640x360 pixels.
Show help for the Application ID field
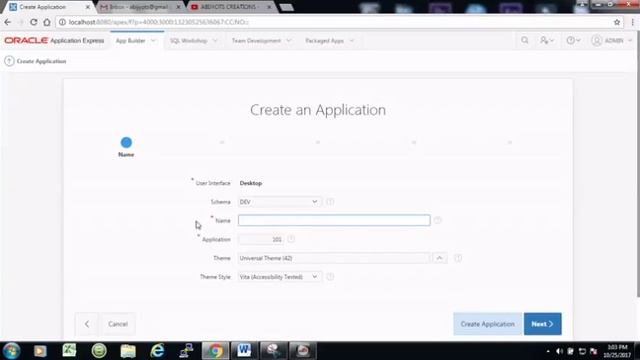point(291,239)
